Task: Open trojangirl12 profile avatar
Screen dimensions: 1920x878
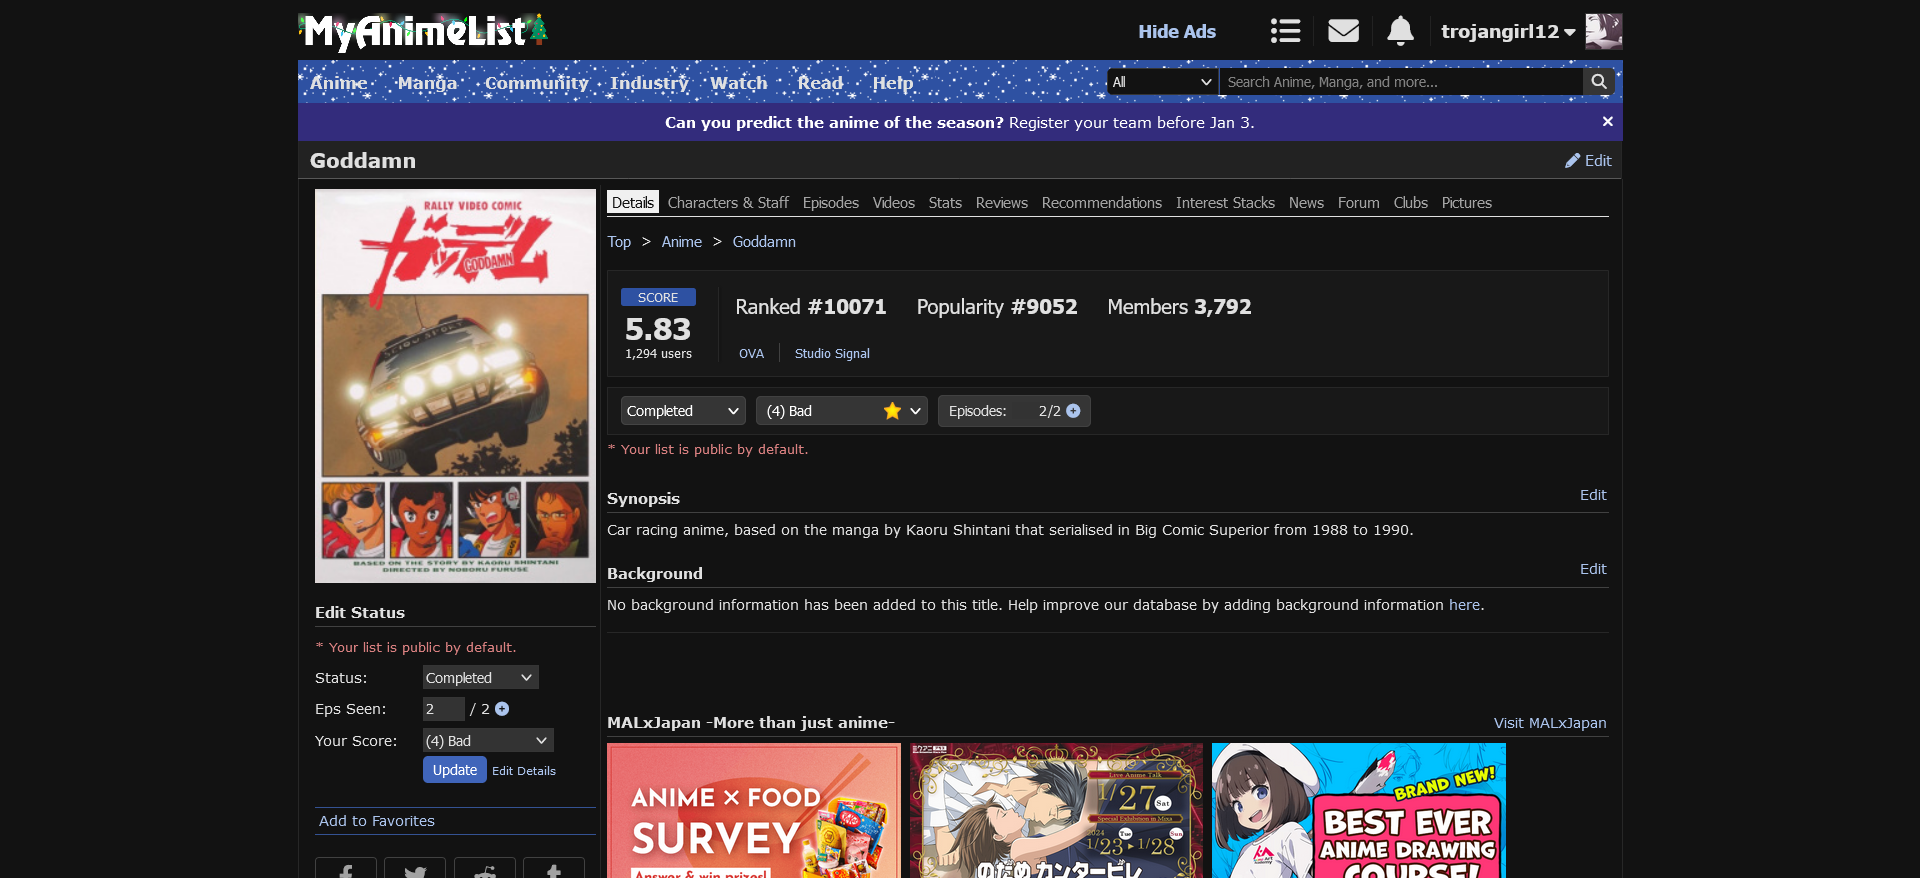Action: [1603, 31]
